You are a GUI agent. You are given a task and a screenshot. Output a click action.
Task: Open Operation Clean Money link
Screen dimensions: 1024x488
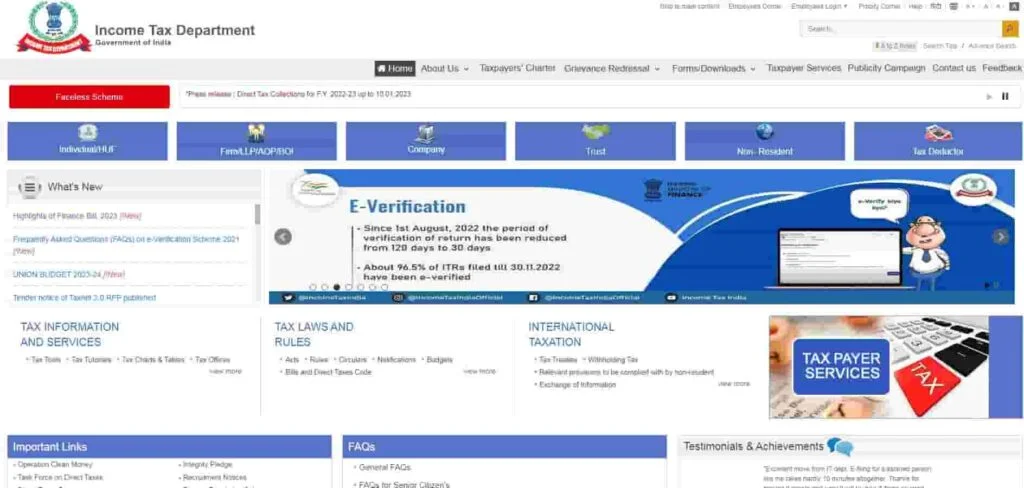coord(55,465)
